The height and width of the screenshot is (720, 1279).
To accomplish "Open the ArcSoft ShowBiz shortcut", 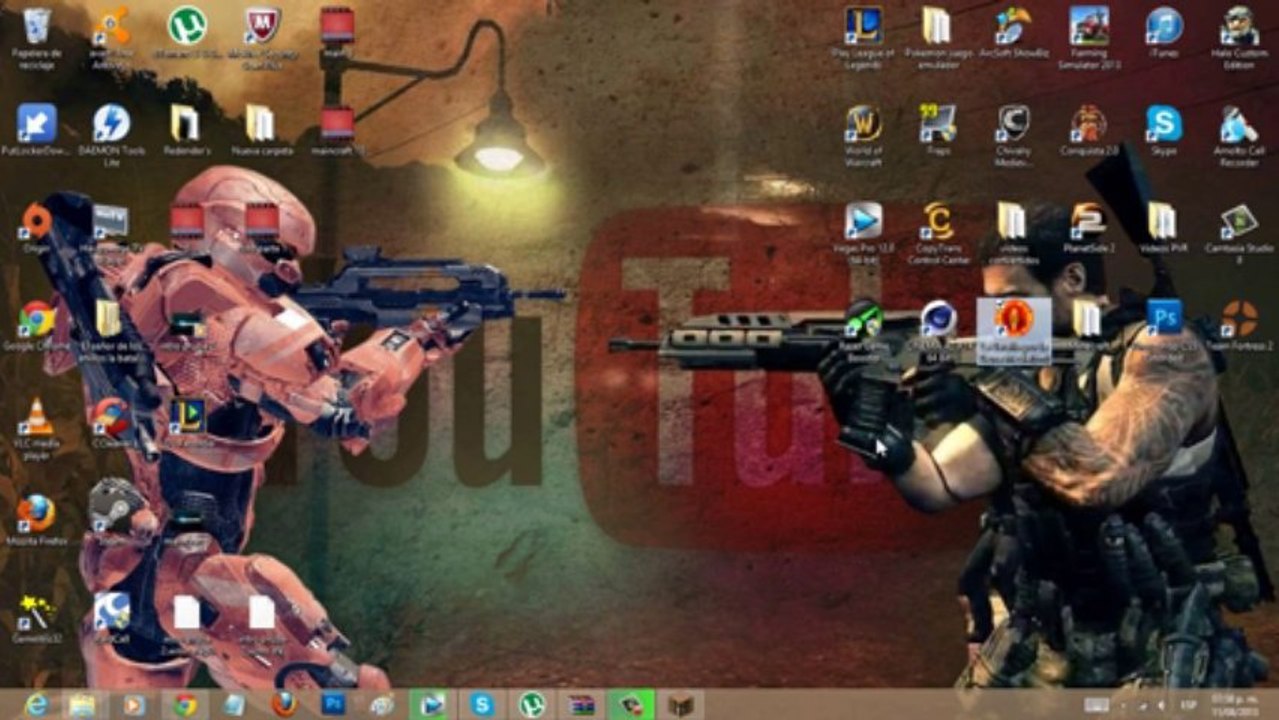I will pos(1013,33).
